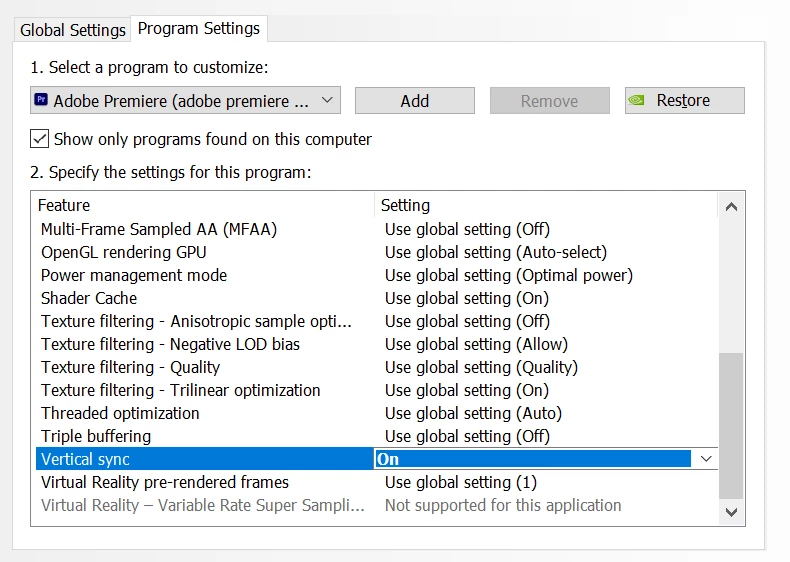Click the Add button
790x562 pixels.
(x=415, y=100)
